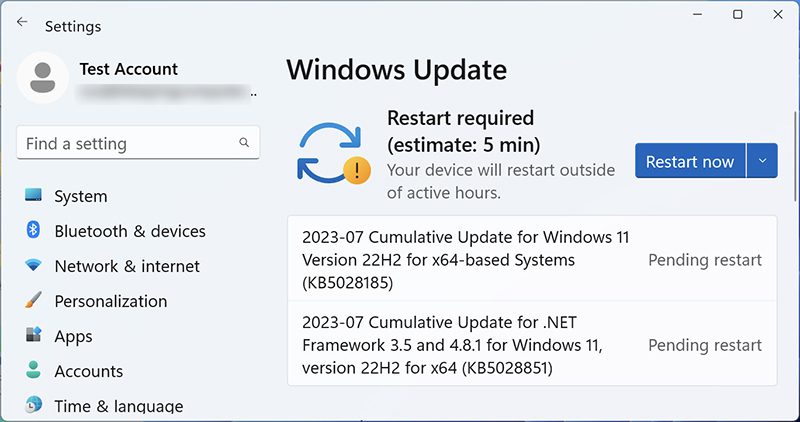Click the Windows Update page title
This screenshot has width=800, height=422.
(x=396, y=70)
